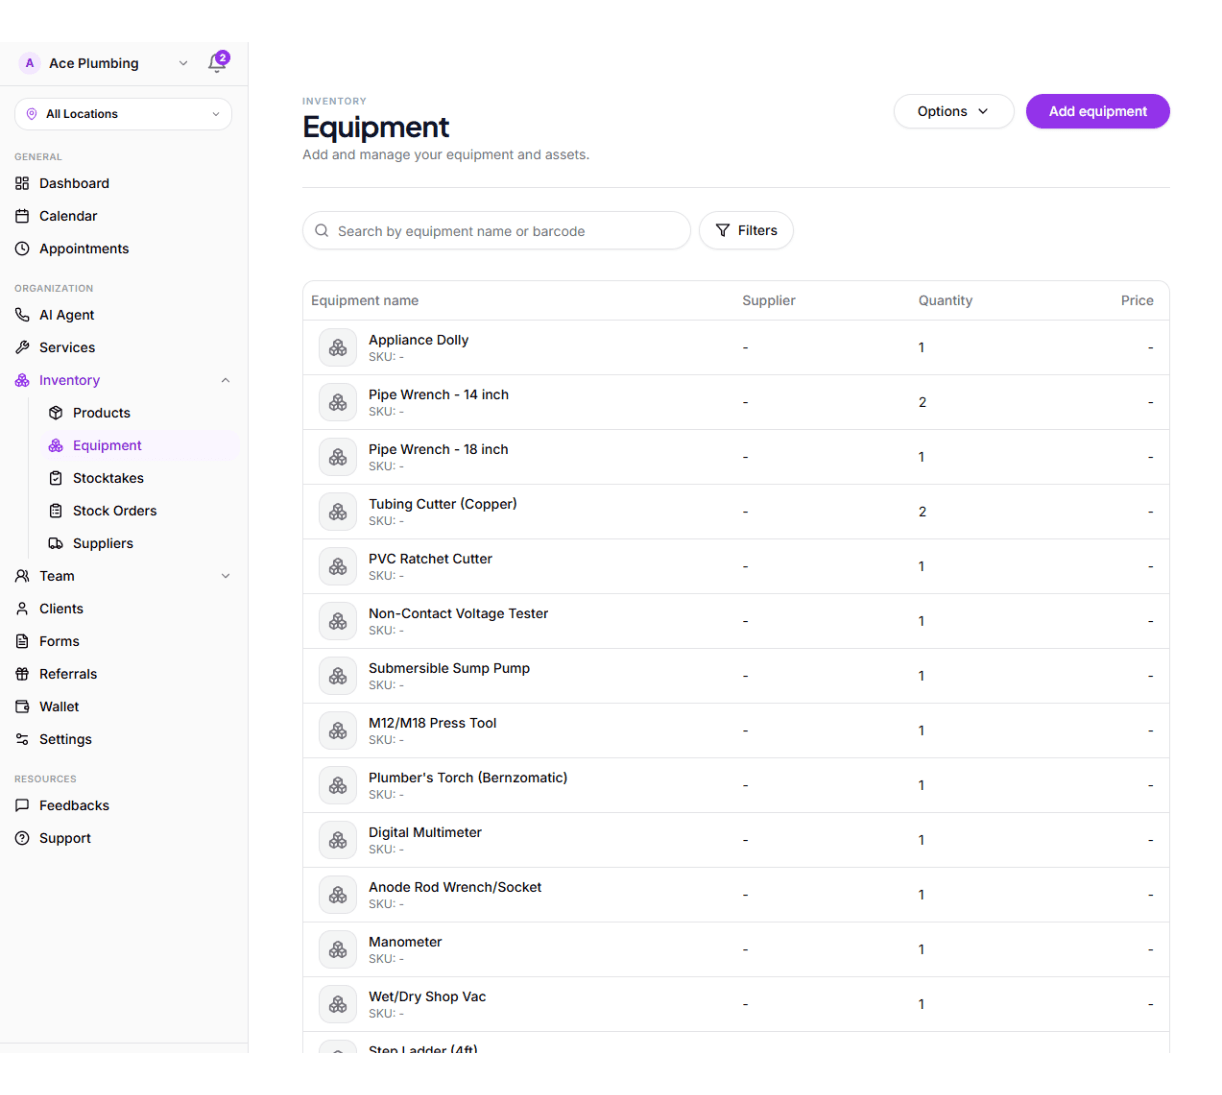Screen dimensions: 1222x1095
Task: Click the Price column header
Action: pos(1137,301)
